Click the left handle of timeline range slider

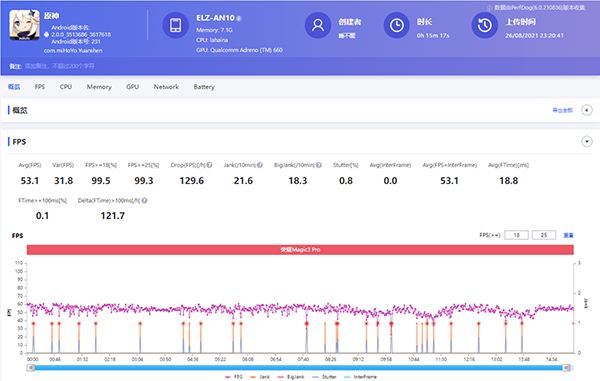coord(31,368)
